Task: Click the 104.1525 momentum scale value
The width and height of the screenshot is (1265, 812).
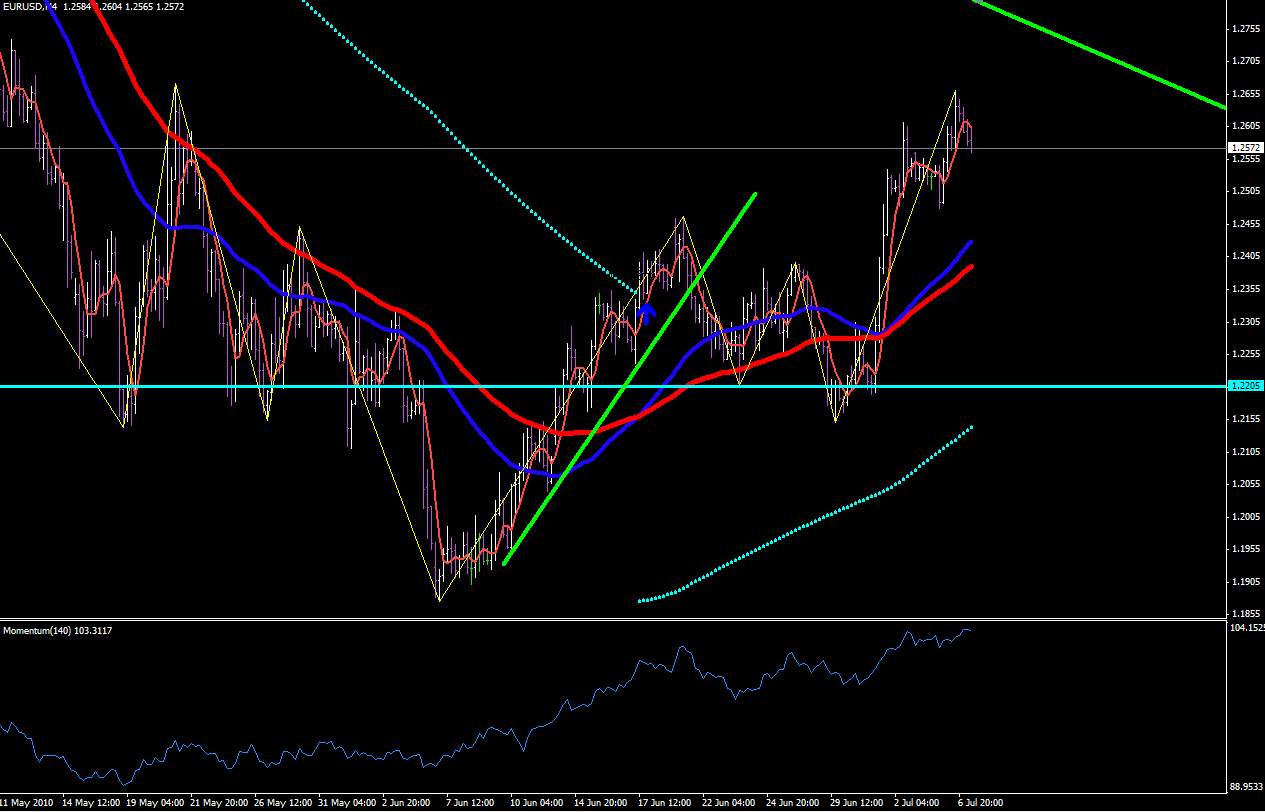Action: click(1246, 628)
